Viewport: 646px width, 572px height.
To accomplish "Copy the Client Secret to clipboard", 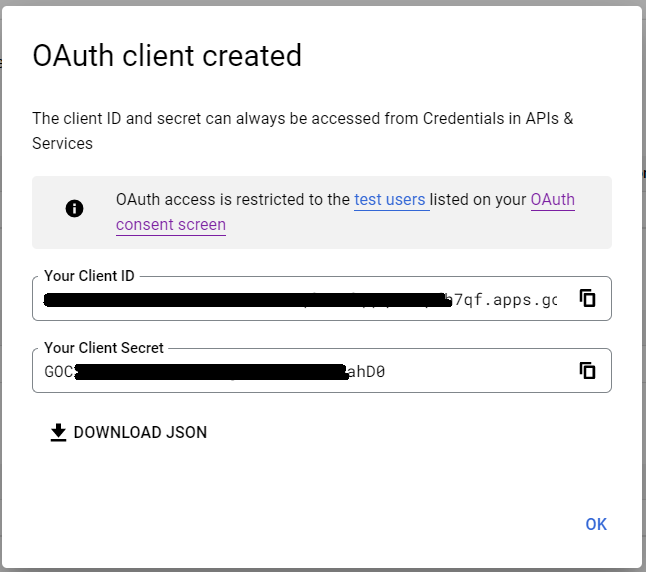I will coord(588,370).
